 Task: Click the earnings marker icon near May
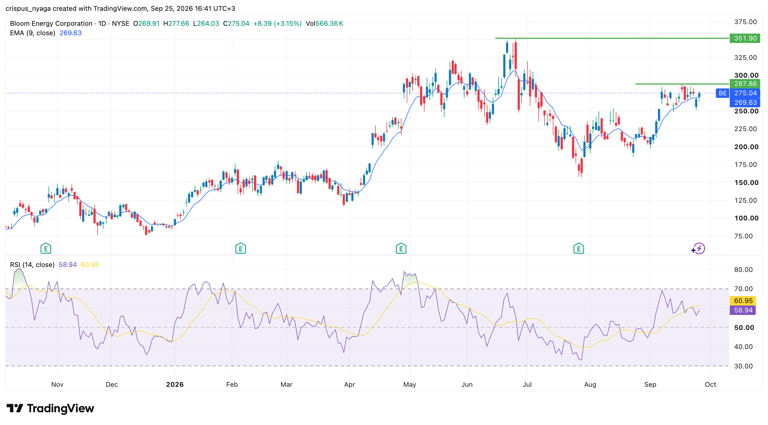coord(401,249)
